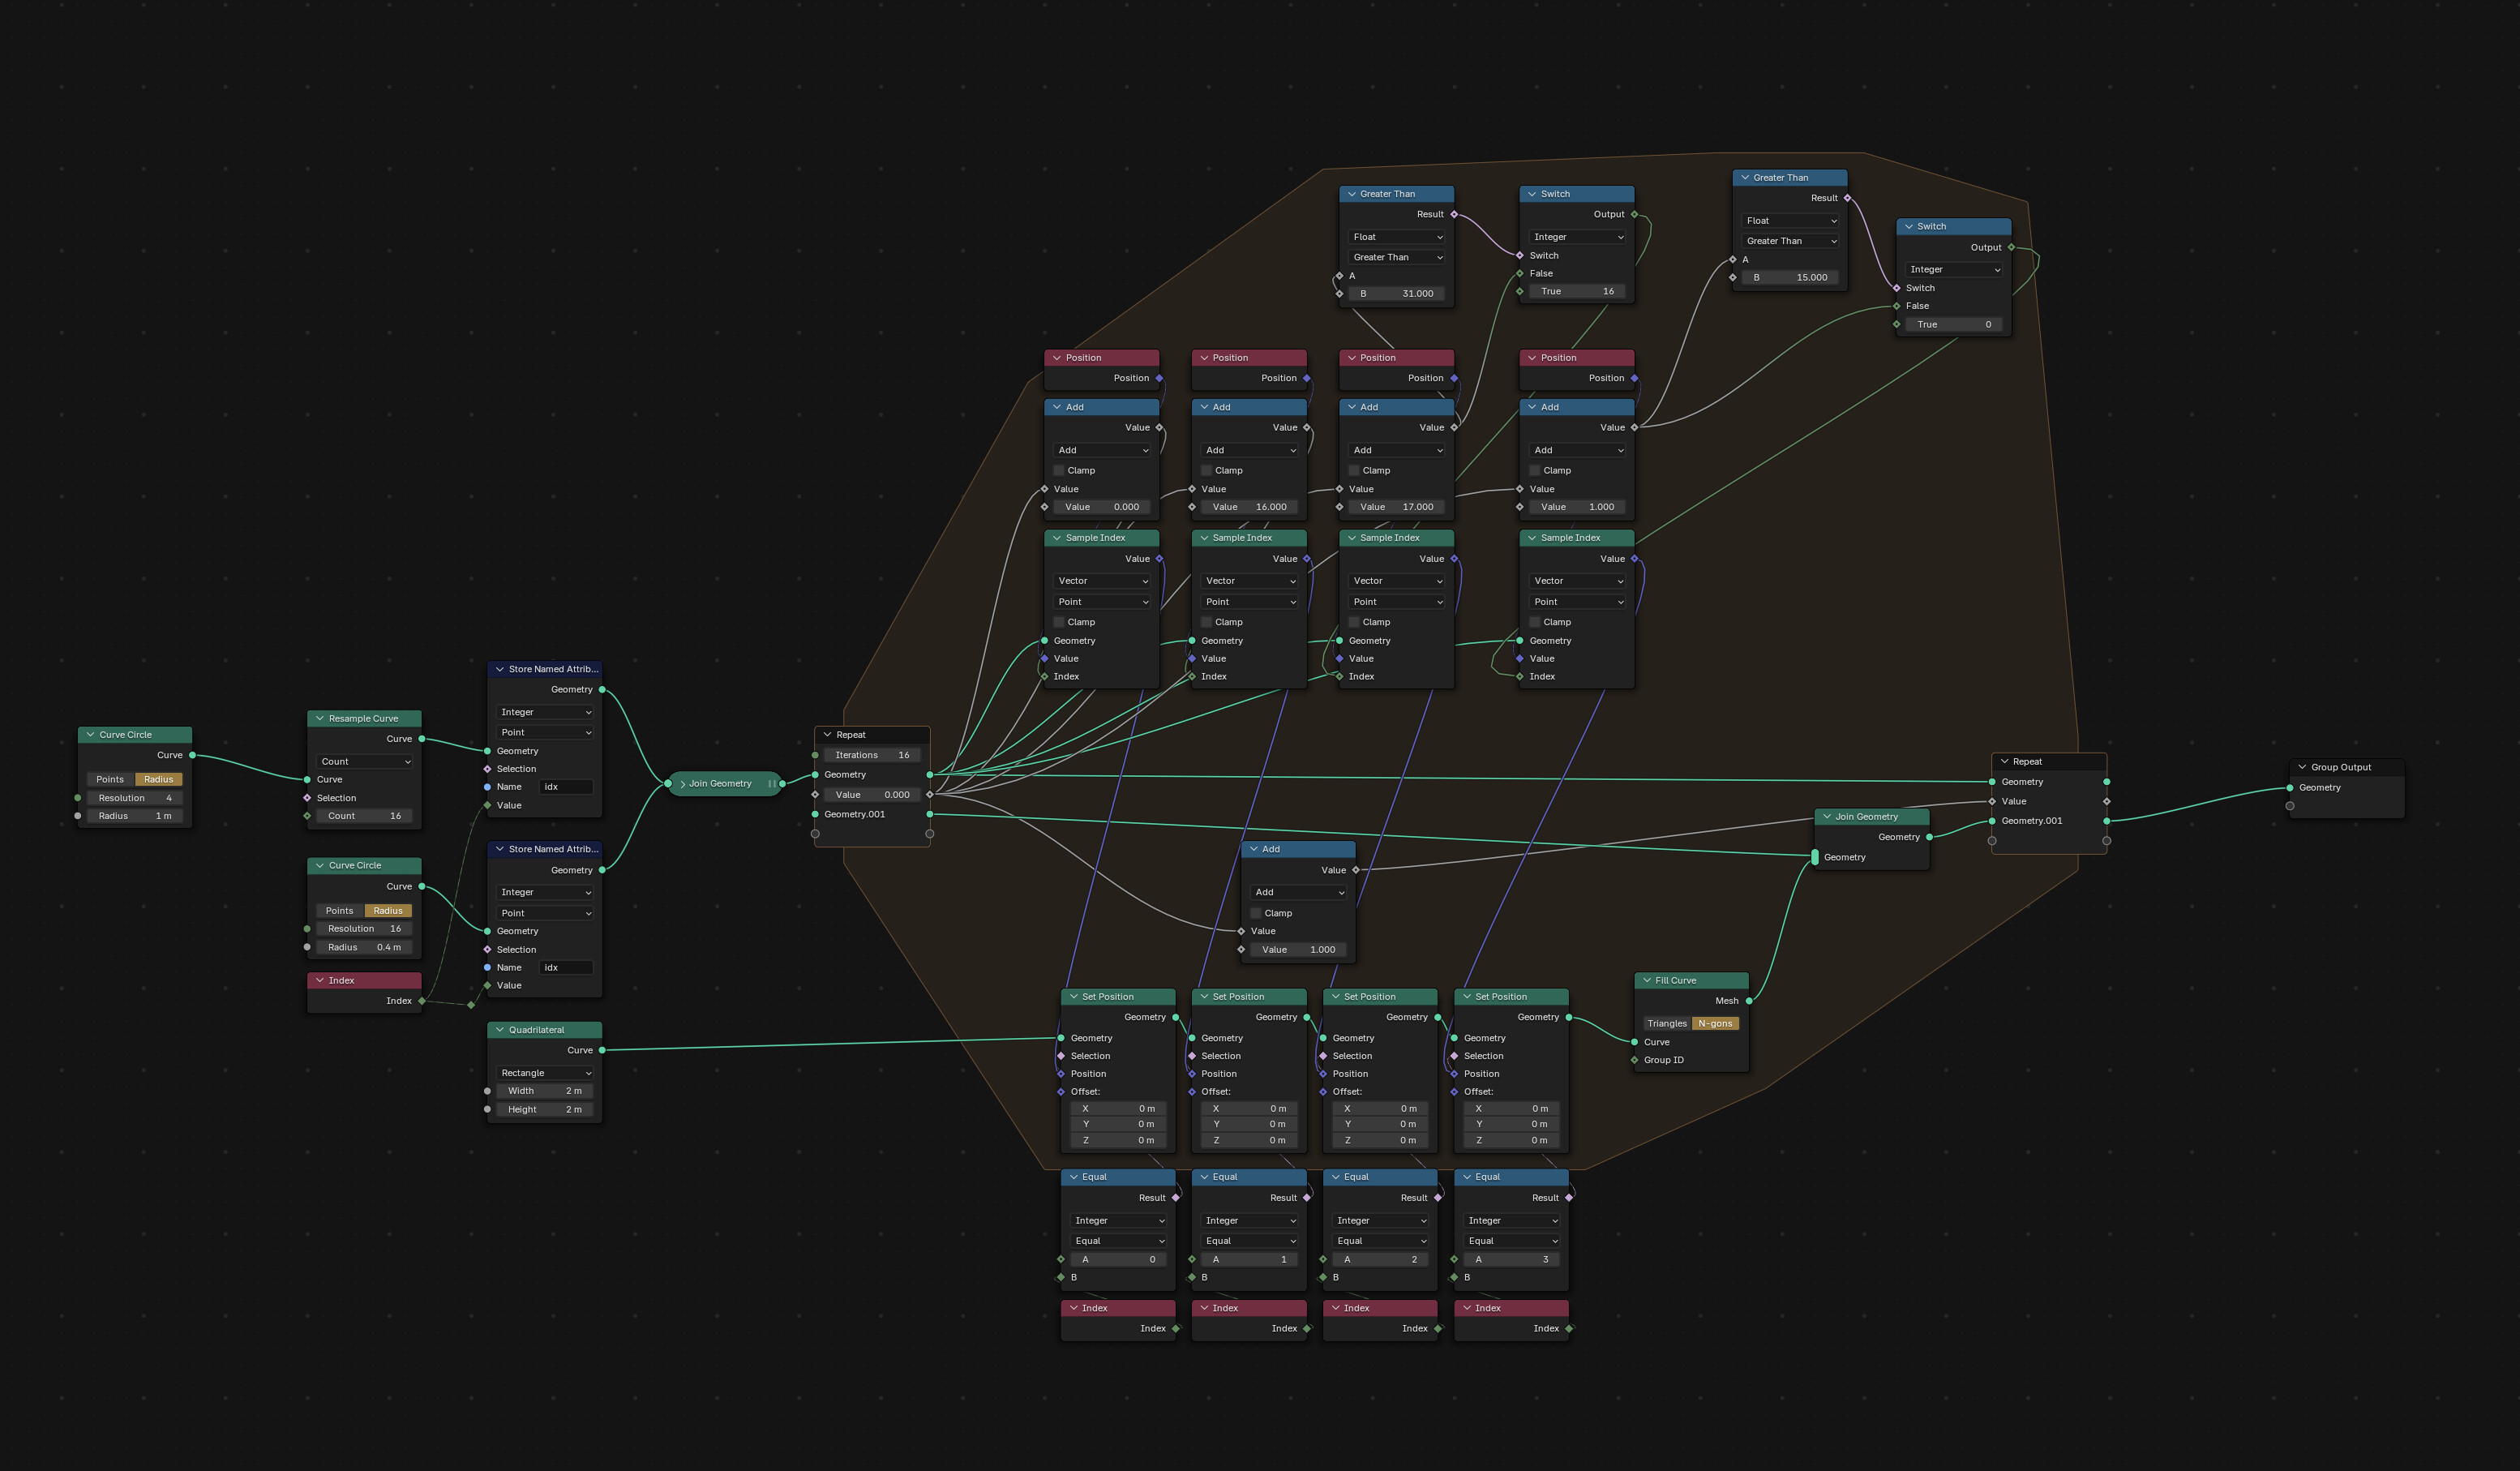The image size is (2520, 1471).
Task: Click the Geometry.001 input socket on the right Repeat node
Action: [x=1992, y=821]
